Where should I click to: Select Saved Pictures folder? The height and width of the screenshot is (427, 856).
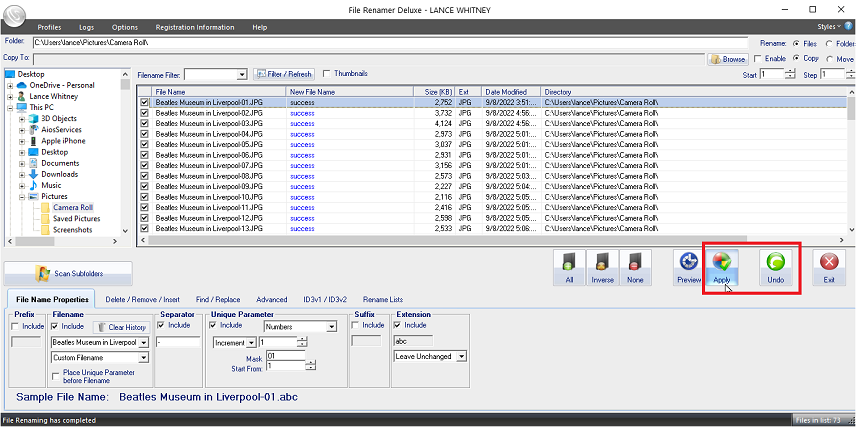coord(76,218)
